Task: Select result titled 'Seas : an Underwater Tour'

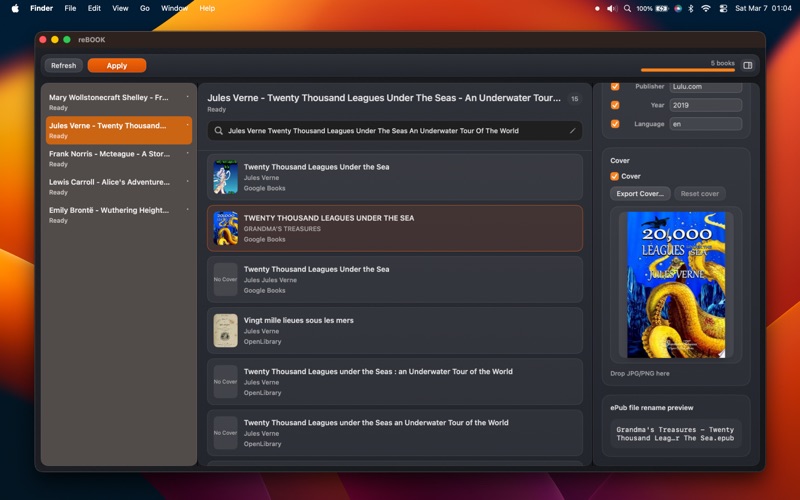Action: 395,381
